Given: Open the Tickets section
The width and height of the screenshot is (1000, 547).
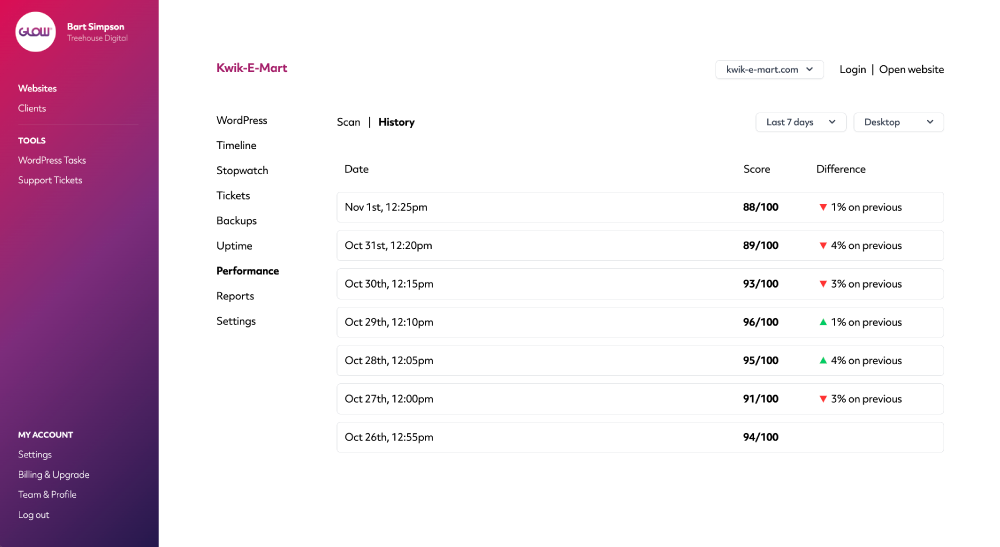Looking at the screenshot, I should (233, 195).
